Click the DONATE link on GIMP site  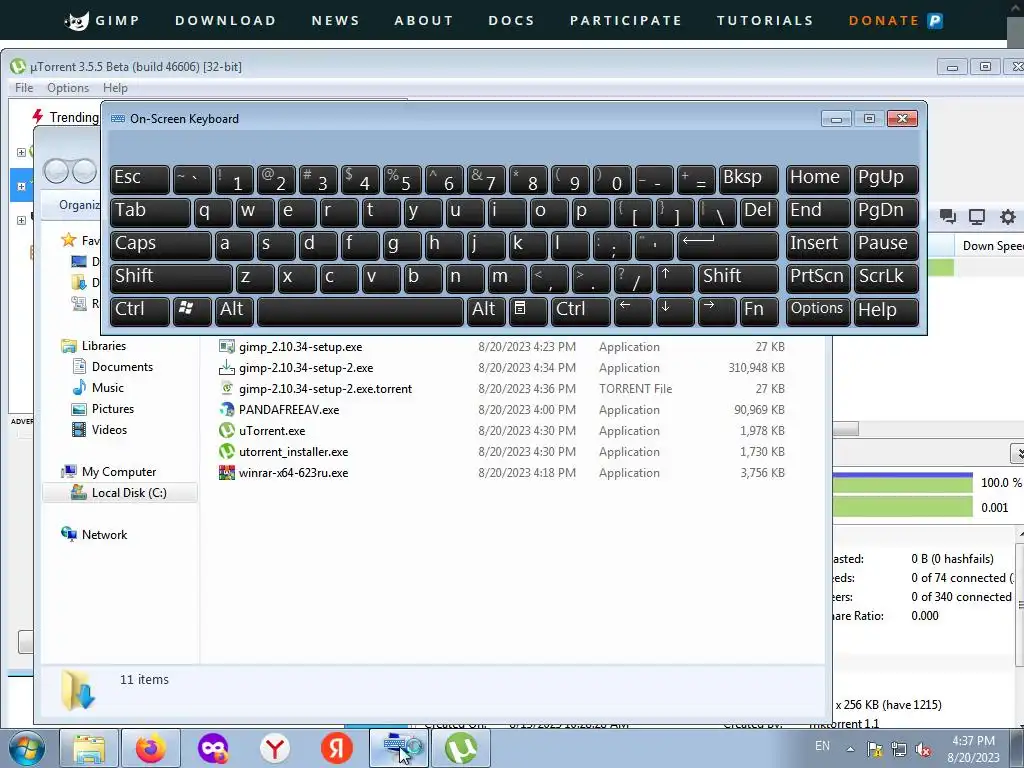(x=895, y=20)
